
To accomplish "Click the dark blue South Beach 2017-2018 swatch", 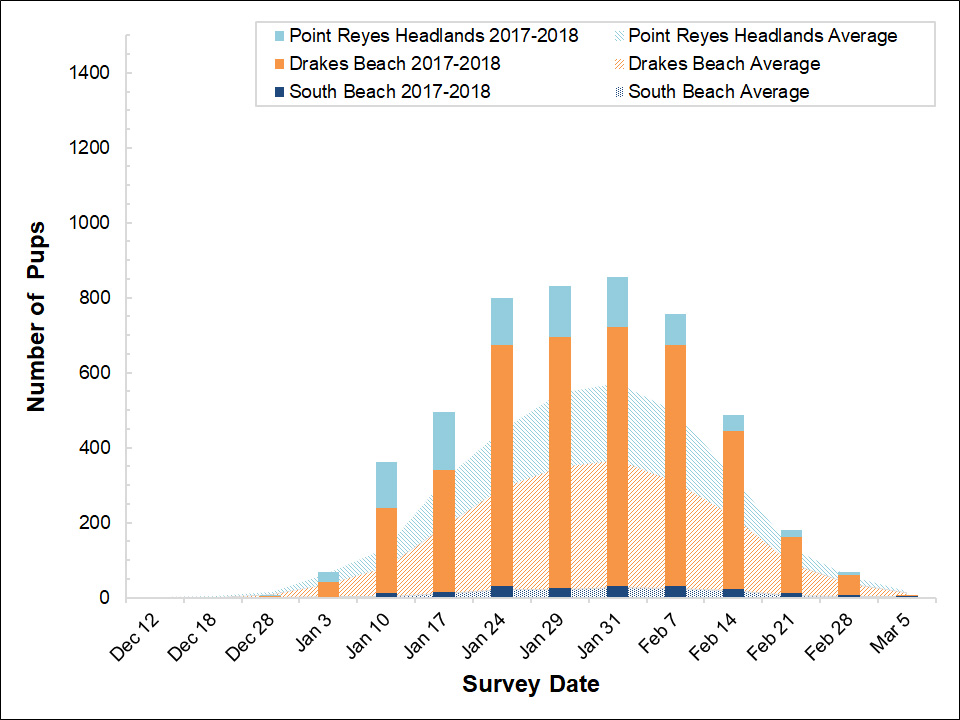I will (x=279, y=91).
